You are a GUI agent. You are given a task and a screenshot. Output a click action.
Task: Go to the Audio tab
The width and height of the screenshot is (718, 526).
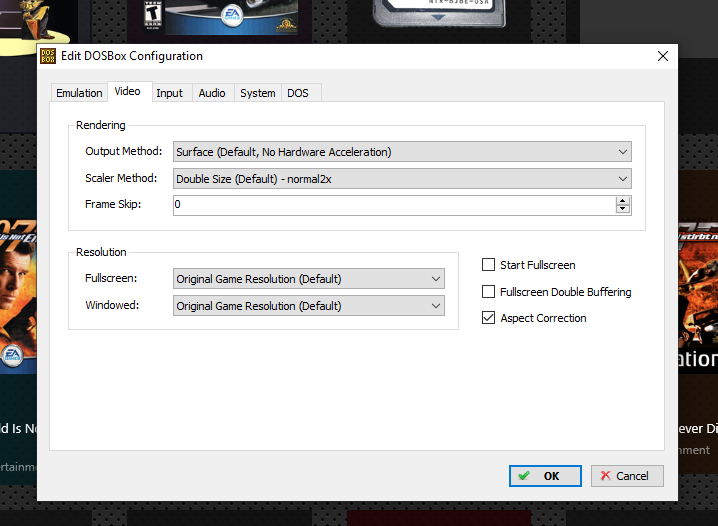(212, 93)
